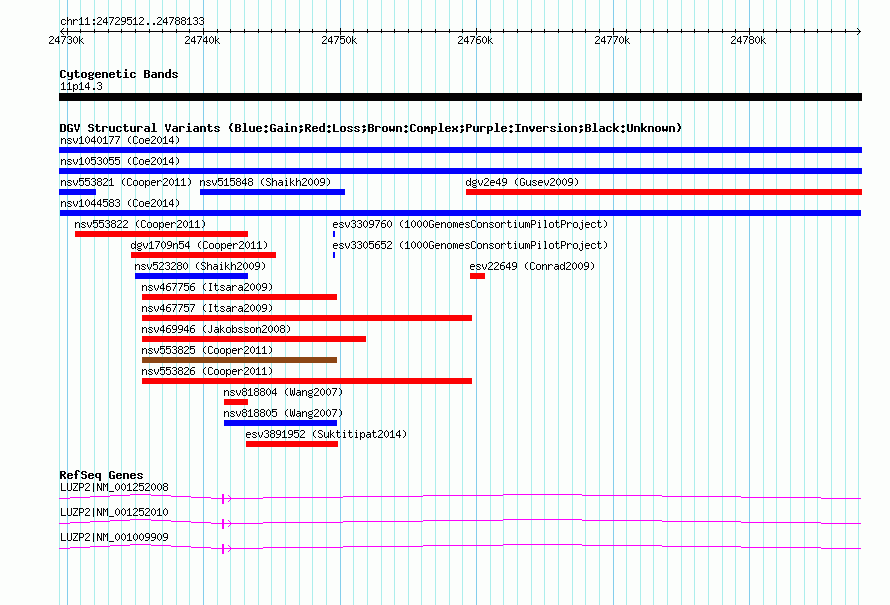Open nsv1044583 (Coe2014) variant label
Image resolution: width=890 pixels, height=605 pixels.
coord(120,203)
